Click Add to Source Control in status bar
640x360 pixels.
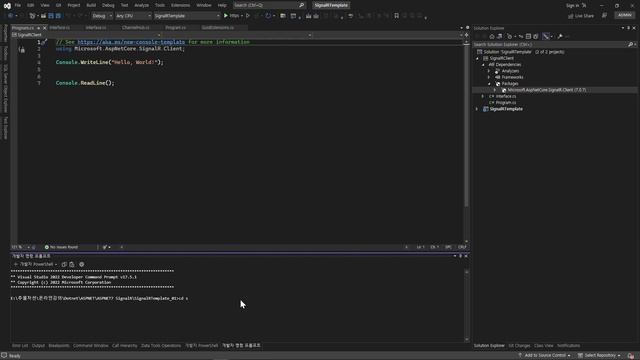click(544, 356)
